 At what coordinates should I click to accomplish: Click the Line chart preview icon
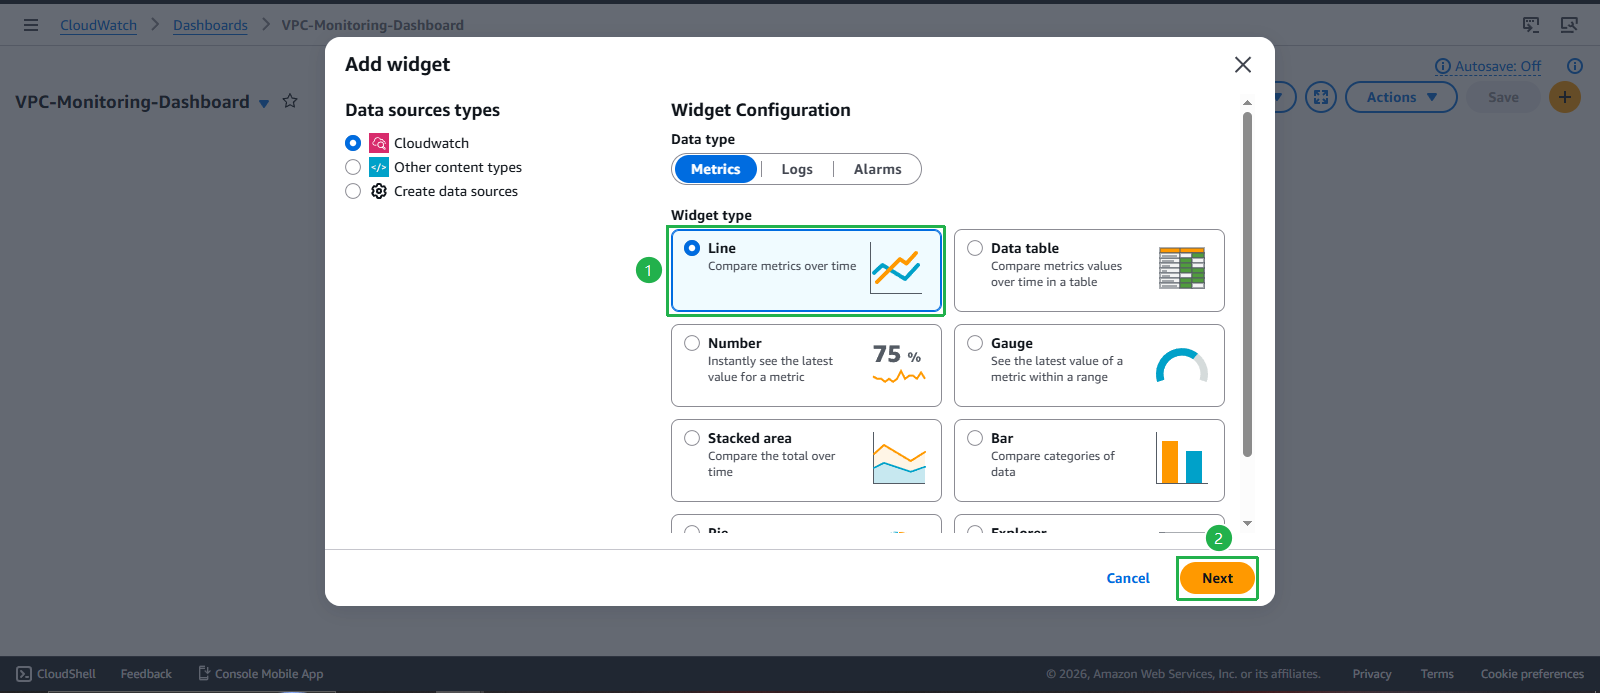click(x=896, y=268)
